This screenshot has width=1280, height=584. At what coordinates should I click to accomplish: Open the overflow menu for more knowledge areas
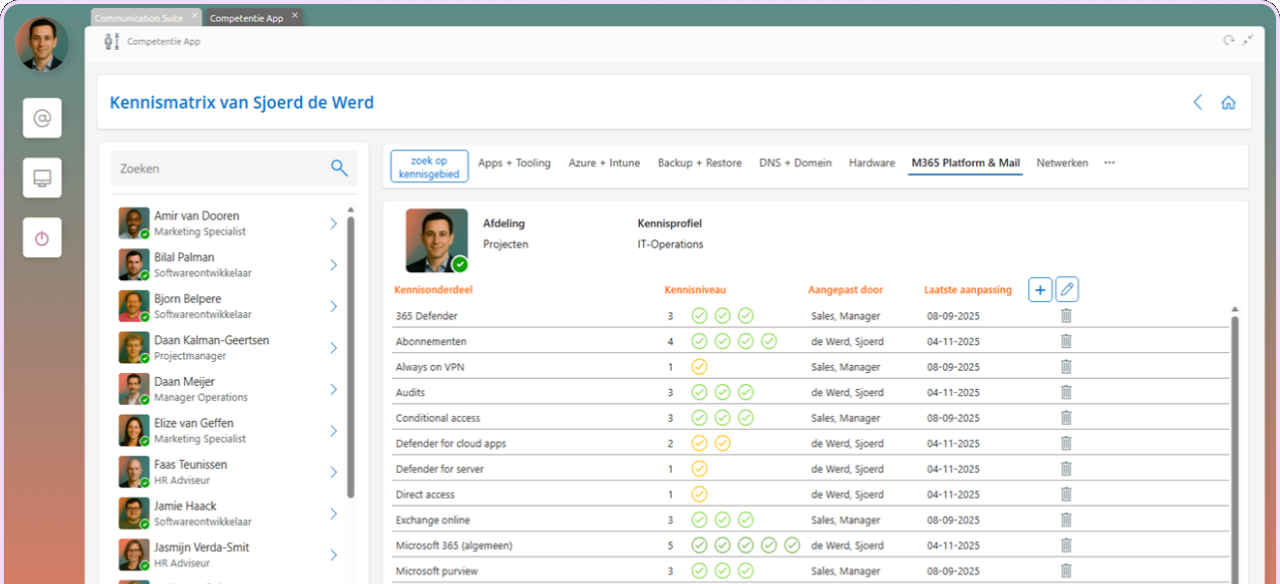pos(1109,162)
